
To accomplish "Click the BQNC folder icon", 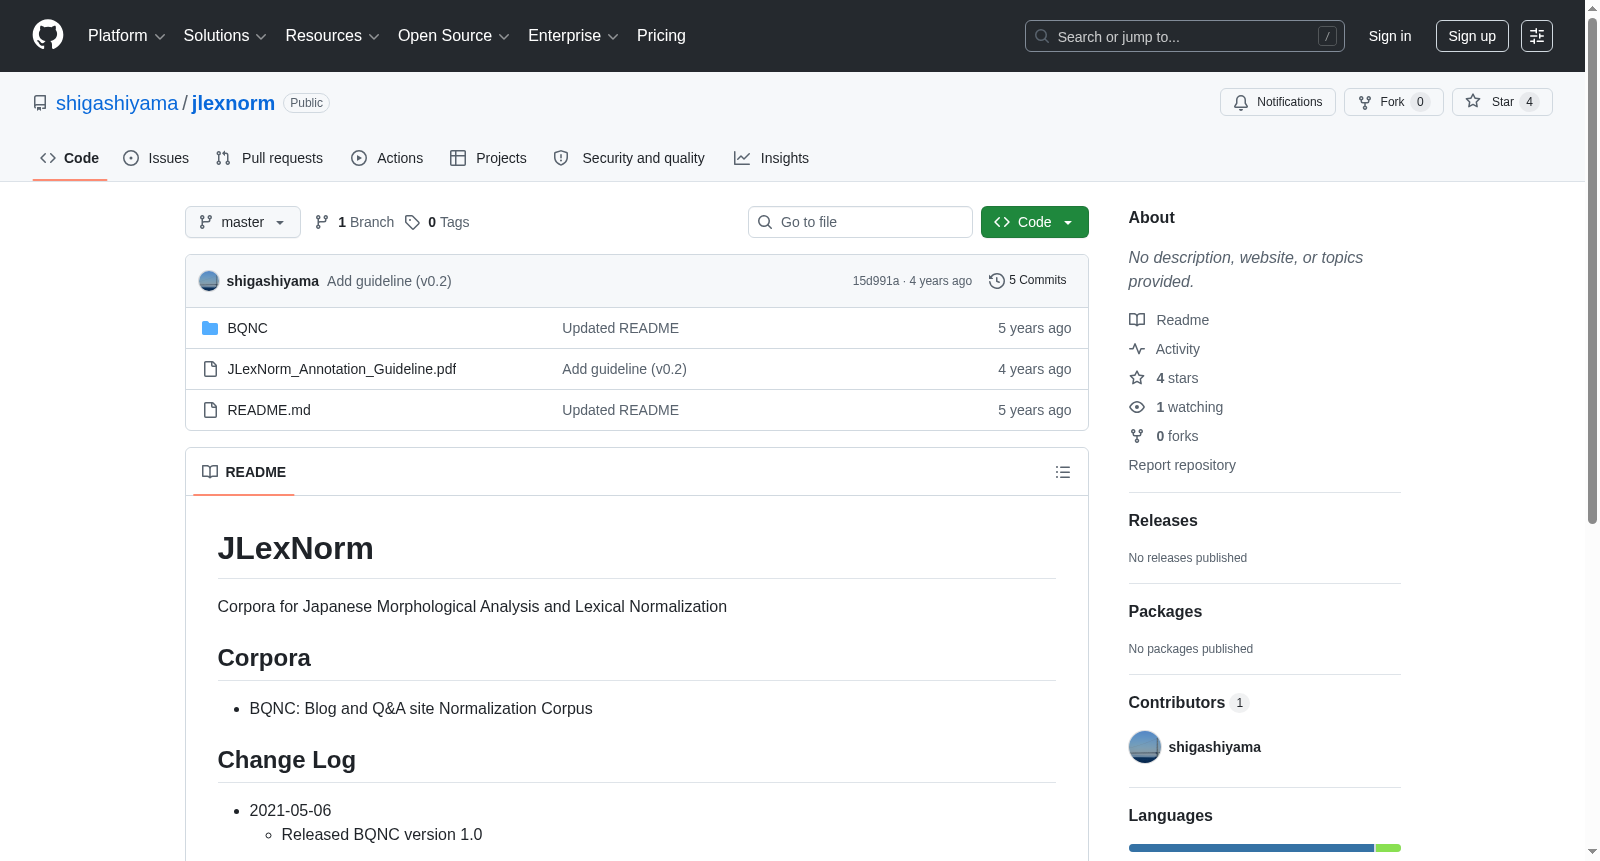I will (x=210, y=328).
